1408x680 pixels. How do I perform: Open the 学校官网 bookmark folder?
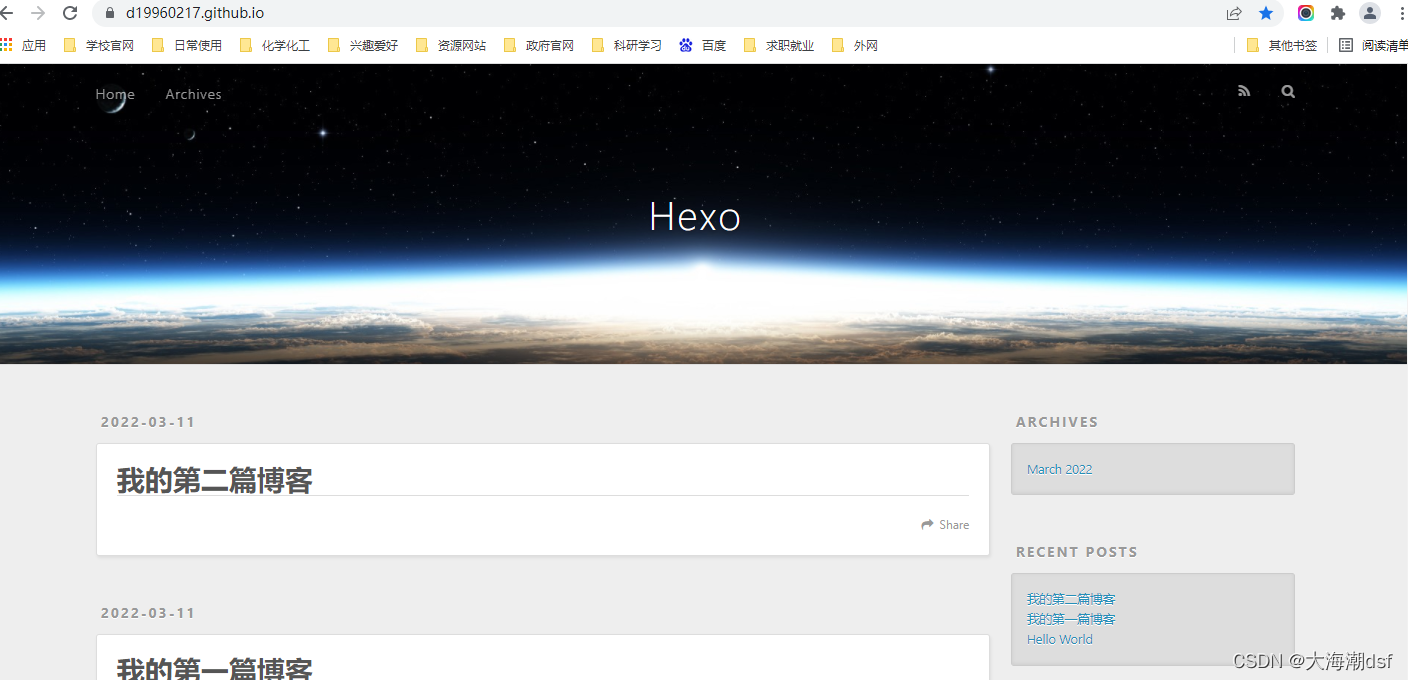tap(98, 45)
